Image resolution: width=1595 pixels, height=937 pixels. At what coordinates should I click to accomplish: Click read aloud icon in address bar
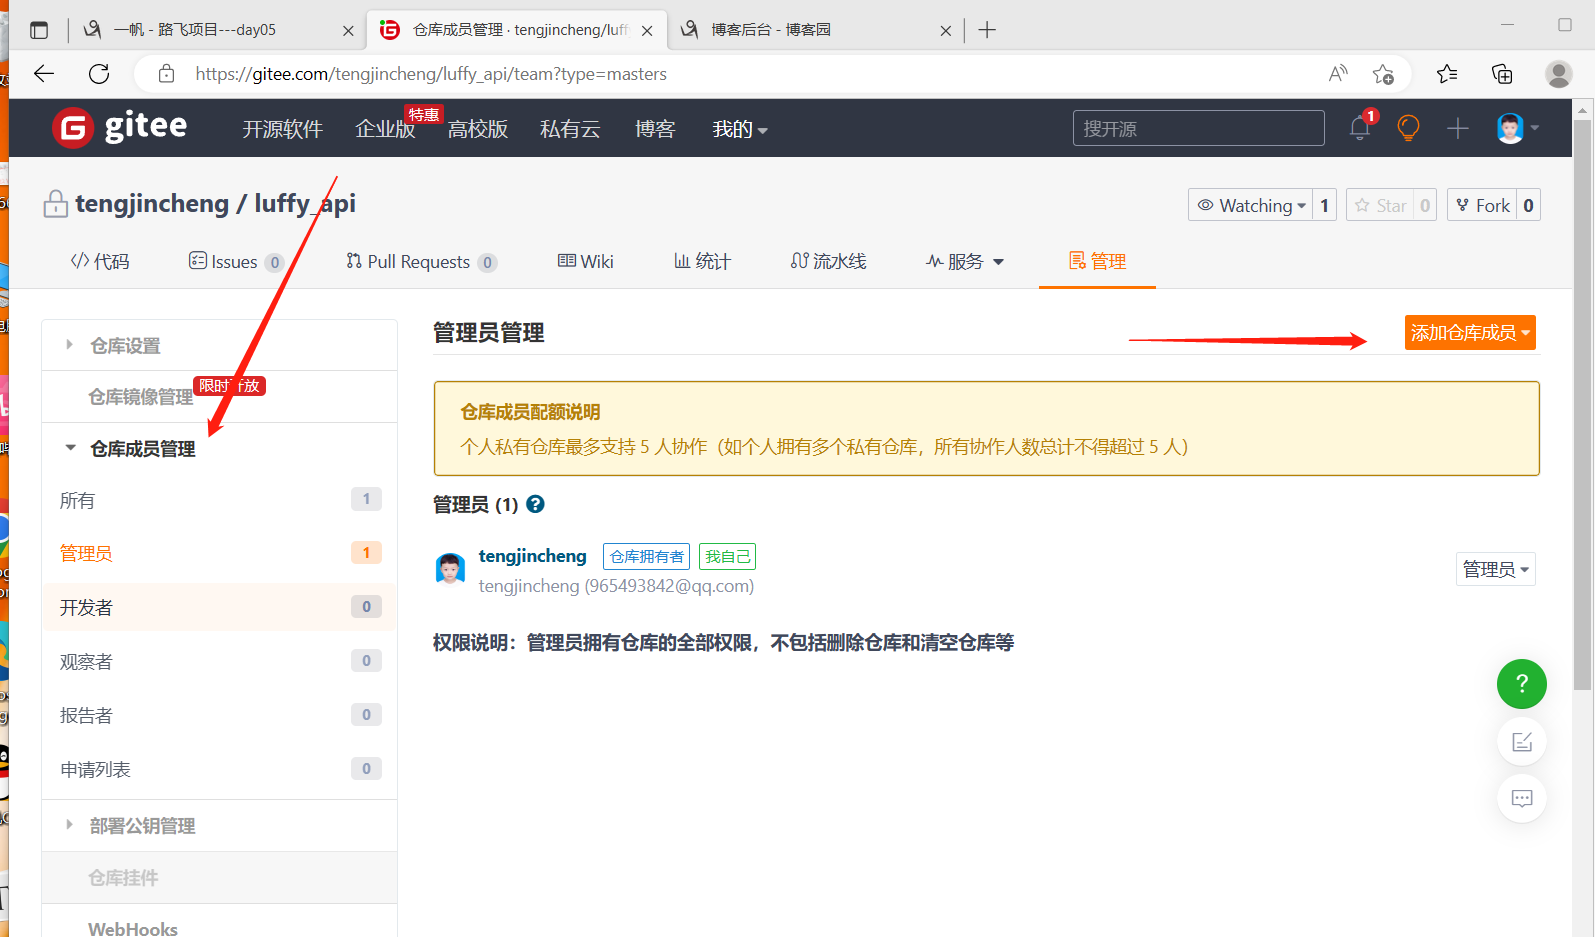[1338, 73]
